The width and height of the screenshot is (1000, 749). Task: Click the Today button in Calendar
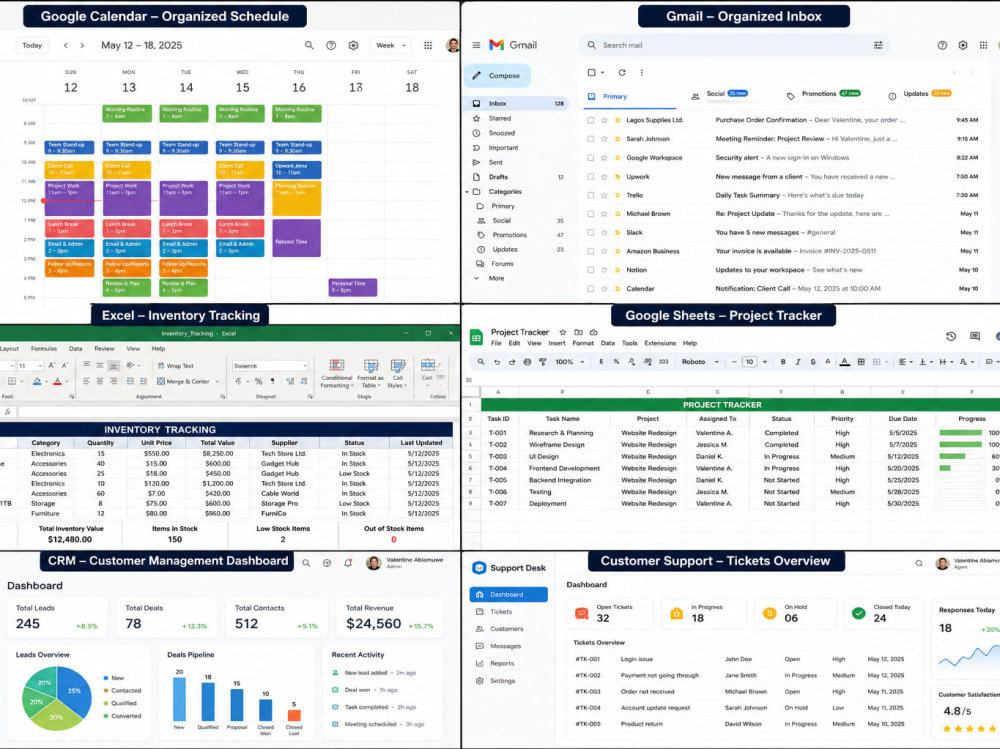[x=32, y=45]
